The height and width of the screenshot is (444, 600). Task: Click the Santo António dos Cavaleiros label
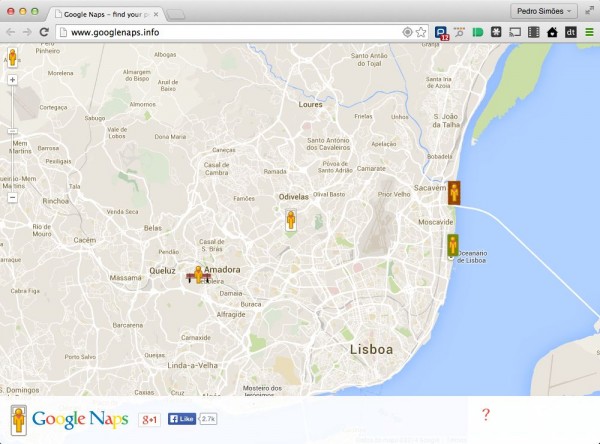coord(328,144)
